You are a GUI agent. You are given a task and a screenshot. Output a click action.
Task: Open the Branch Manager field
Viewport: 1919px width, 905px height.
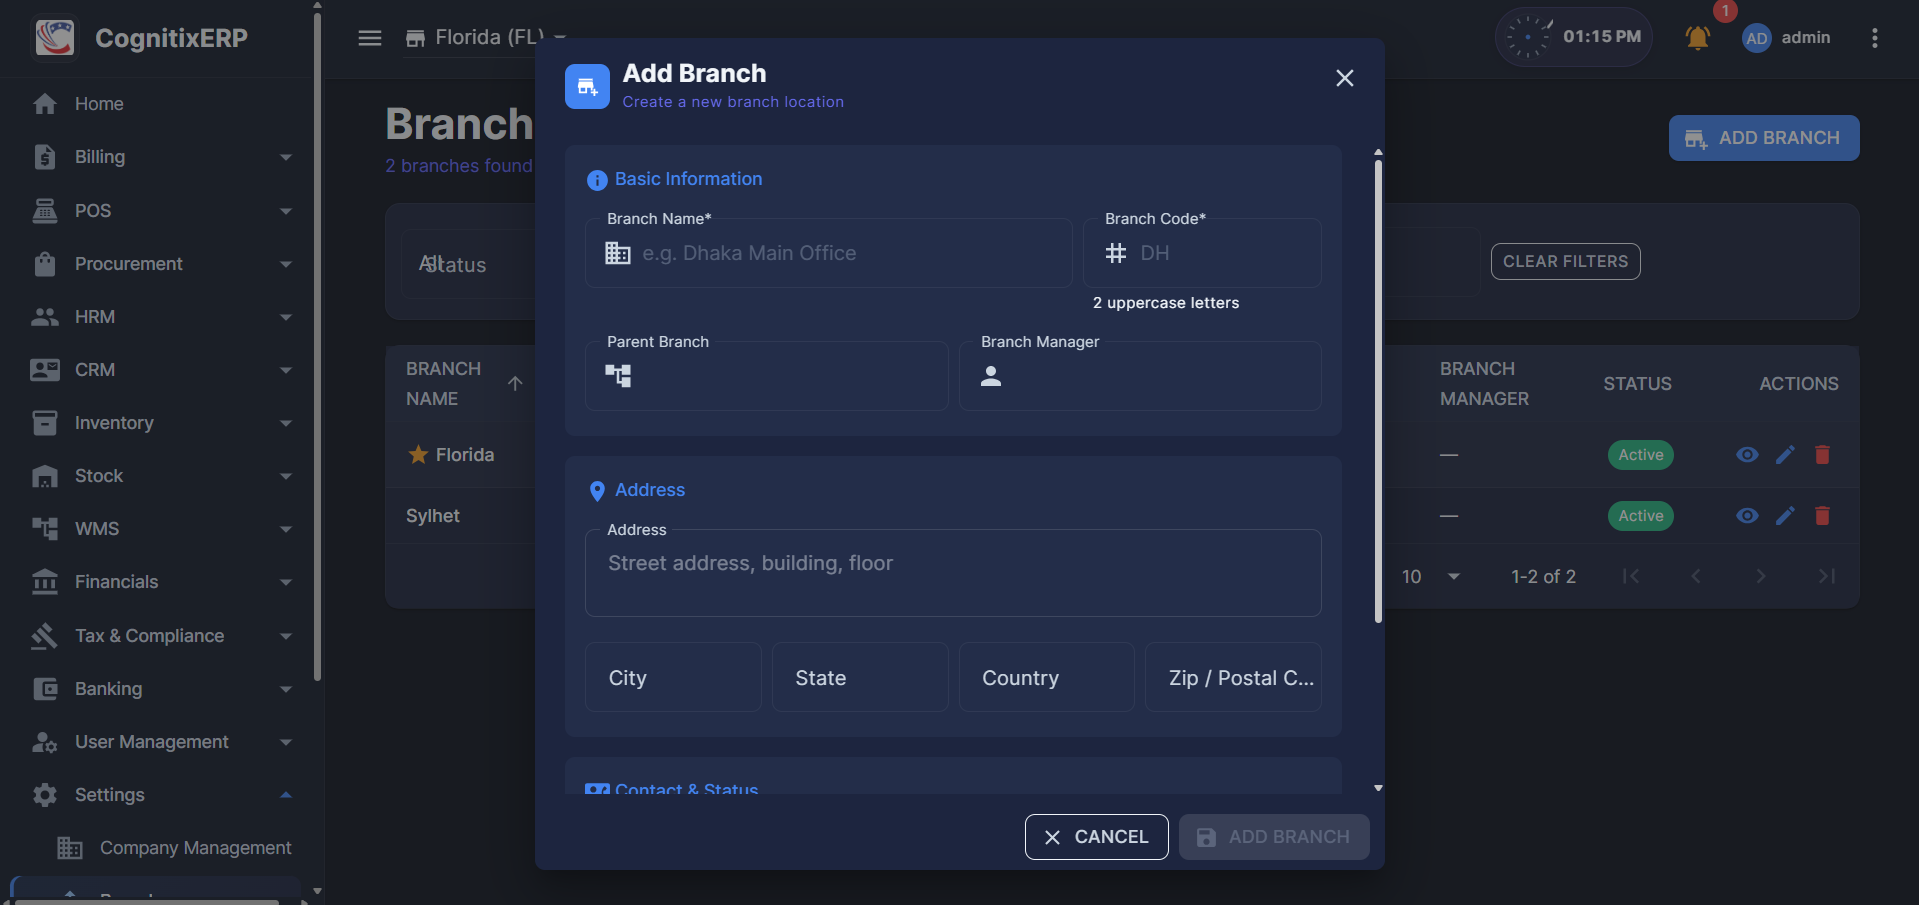1140,376
